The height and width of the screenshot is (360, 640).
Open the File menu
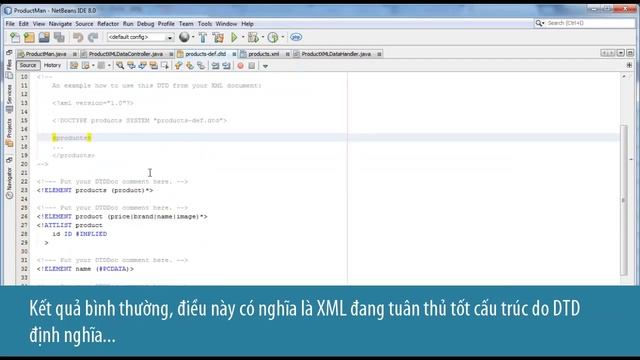coord(10,24)
